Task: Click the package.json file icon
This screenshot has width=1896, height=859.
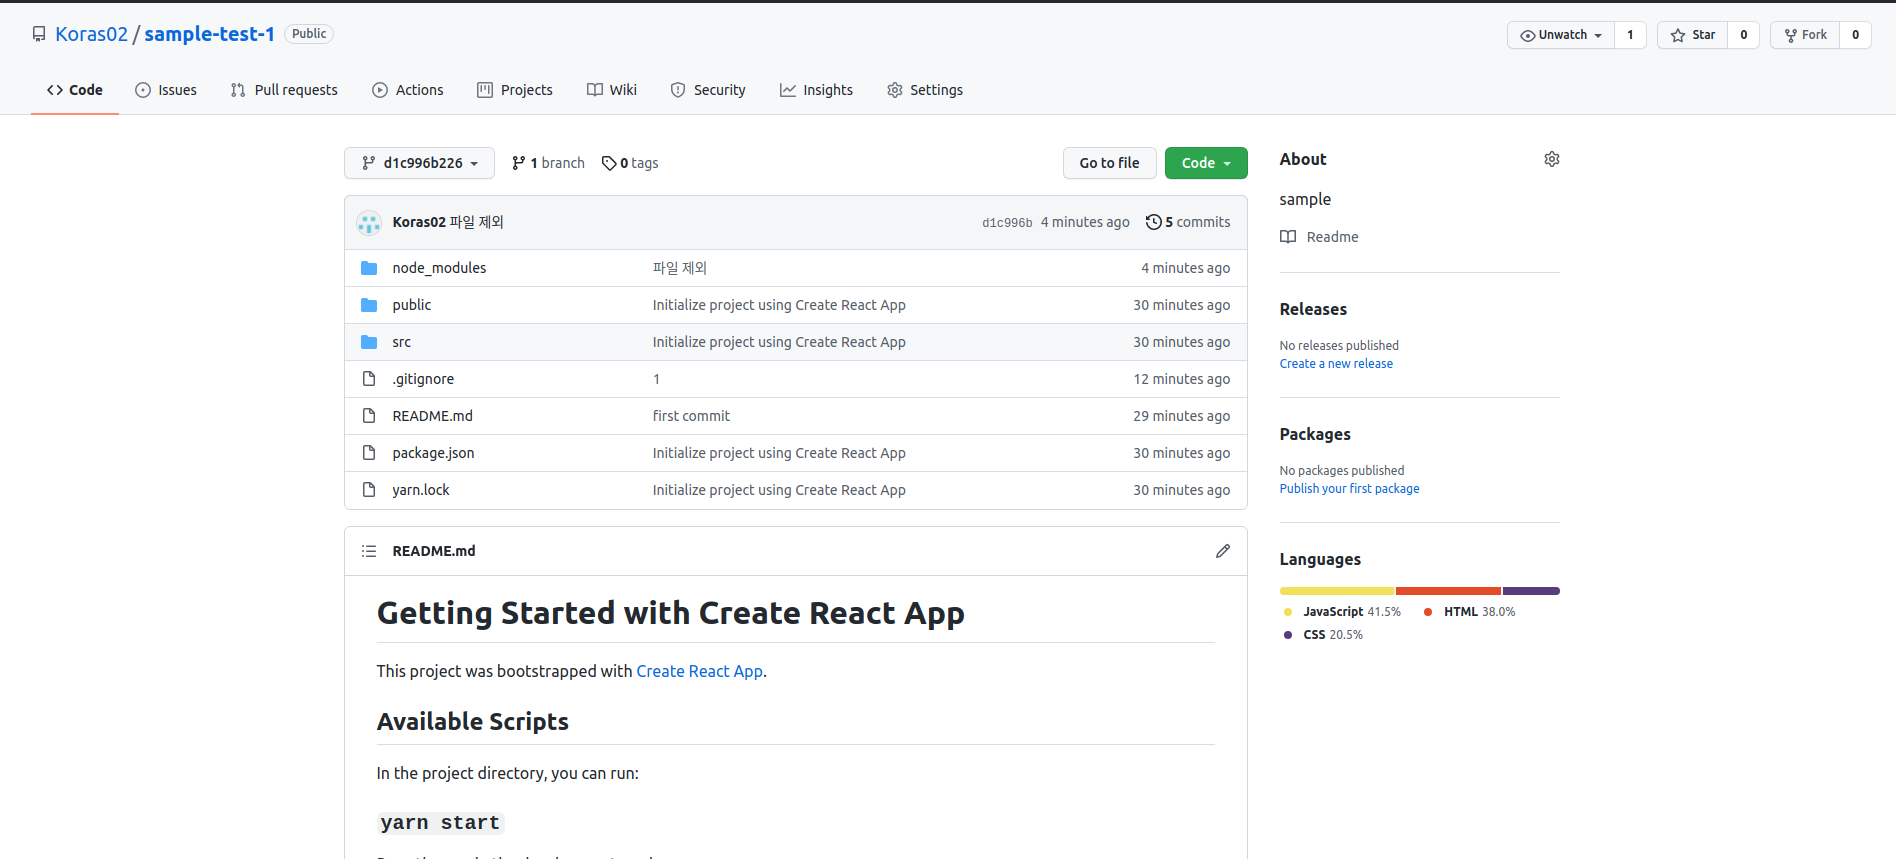Action: pos(369,453)
